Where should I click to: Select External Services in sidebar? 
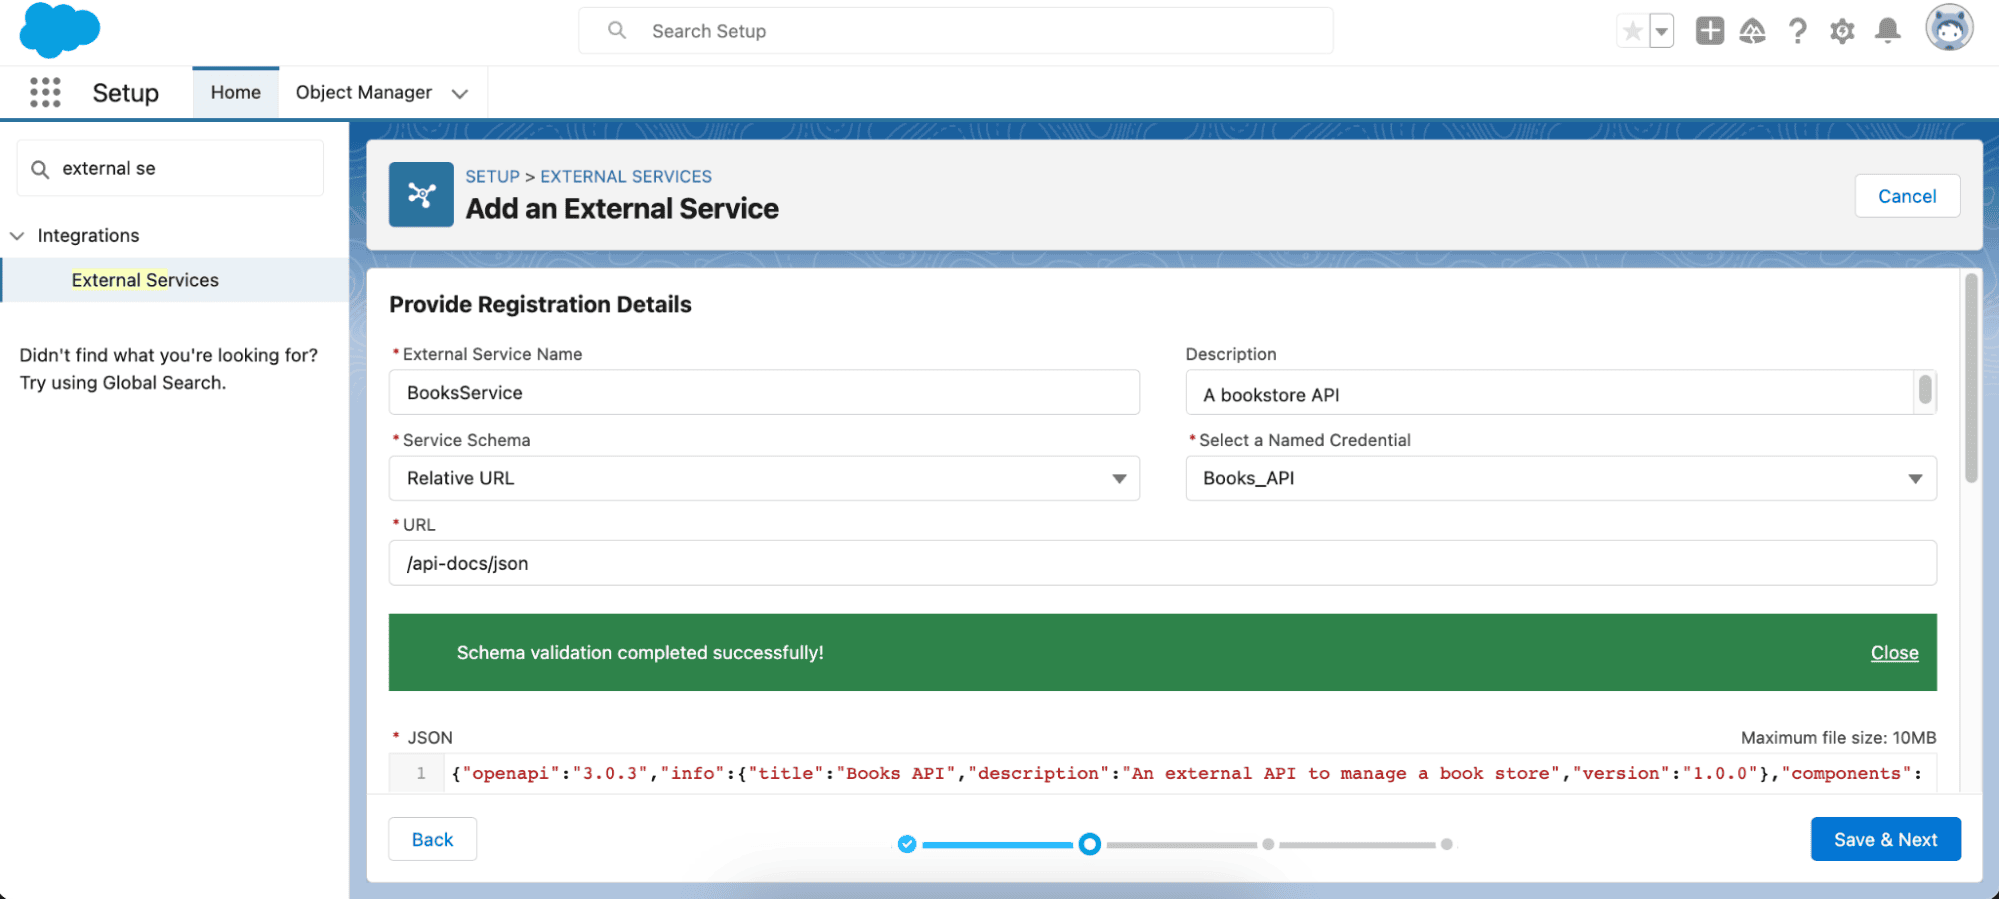point(145,280)
